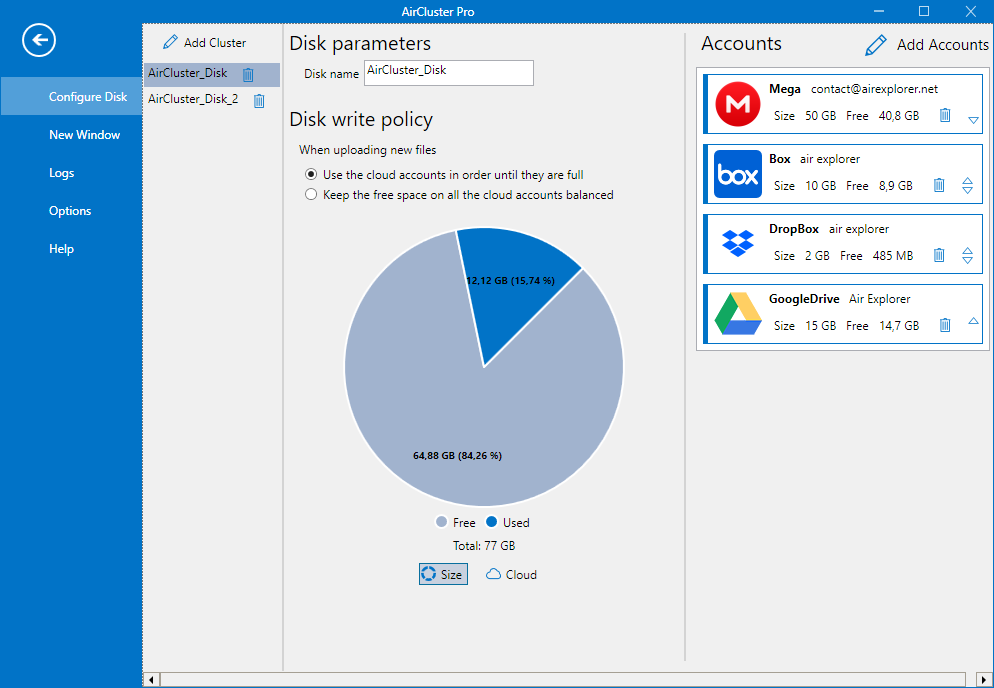Click the DropBox free value 485 MB

tap(893, 256)
